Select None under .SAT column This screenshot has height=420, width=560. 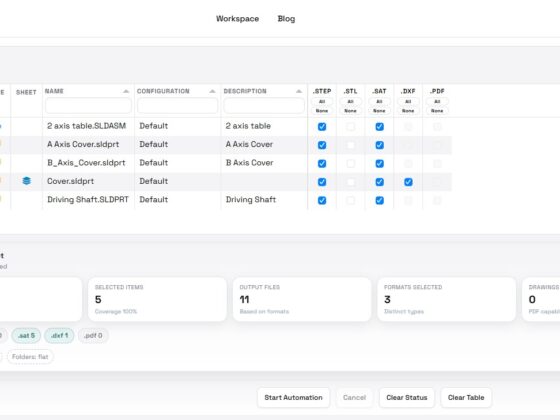[x=379, y=111]
